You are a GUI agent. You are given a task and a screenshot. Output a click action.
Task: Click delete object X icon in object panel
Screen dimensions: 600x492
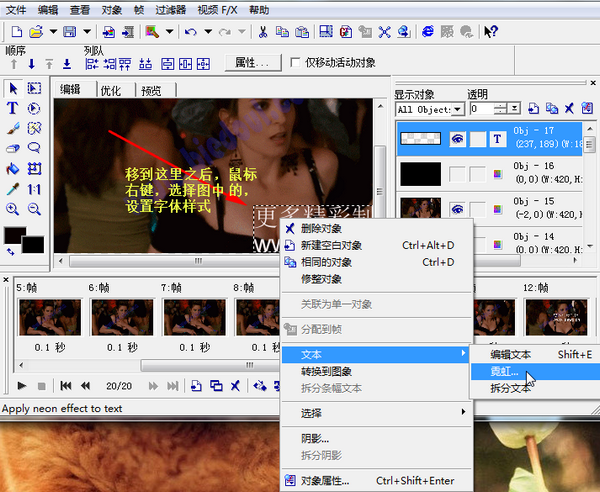[x=569, y=108]
